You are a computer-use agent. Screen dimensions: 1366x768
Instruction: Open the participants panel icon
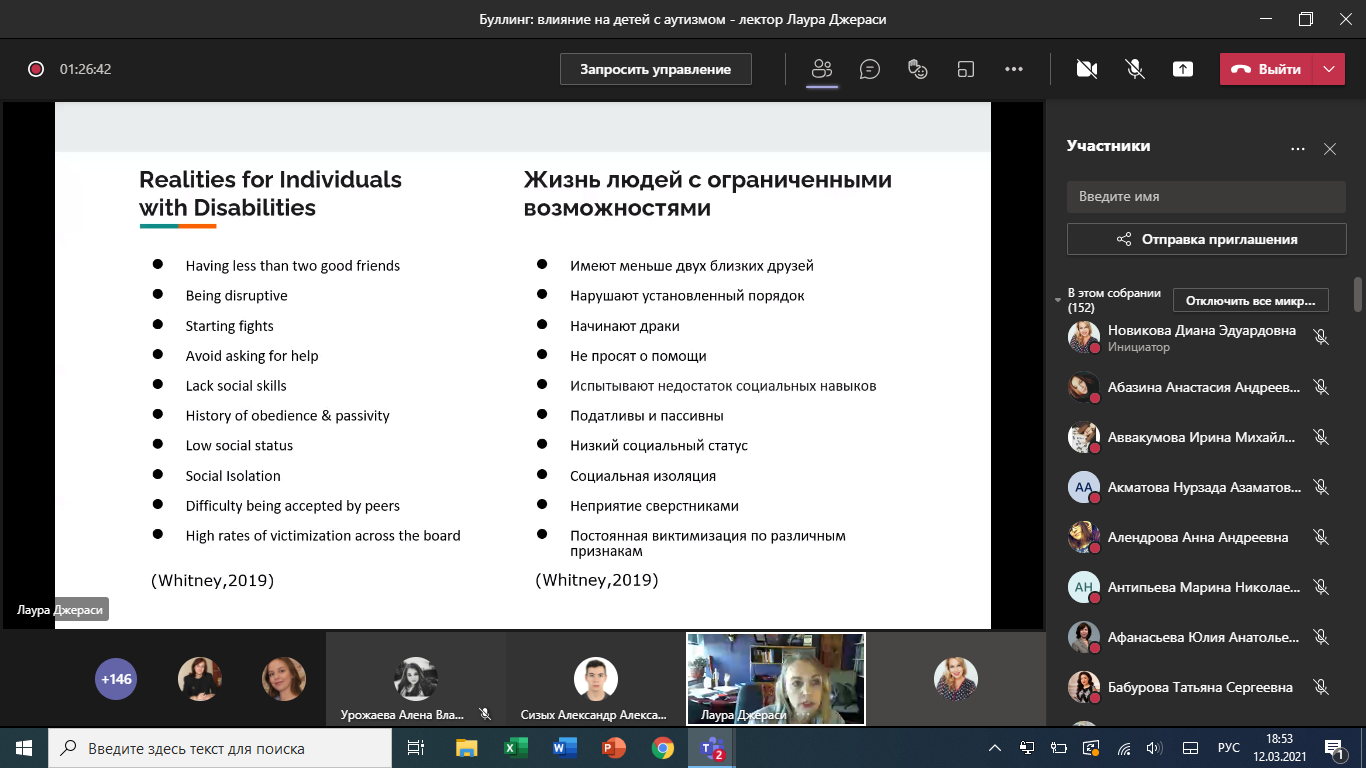822,69
